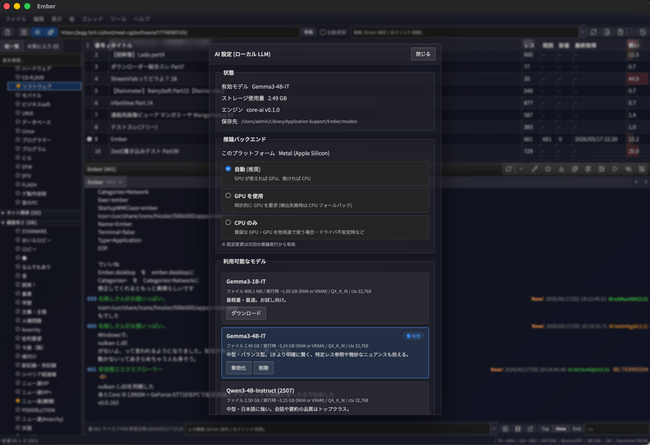
Task: Click the Top button in bottom bar
Action: 545,429
